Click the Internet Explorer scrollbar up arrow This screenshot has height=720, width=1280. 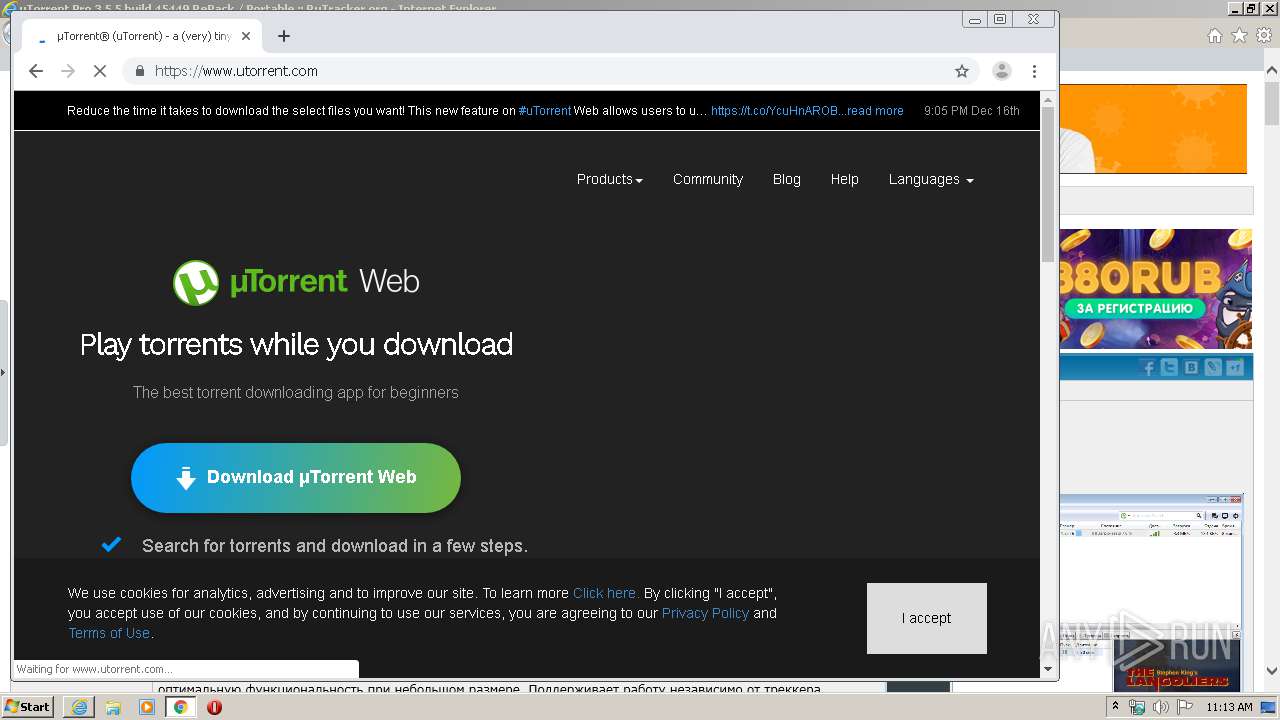(1271, 71)
